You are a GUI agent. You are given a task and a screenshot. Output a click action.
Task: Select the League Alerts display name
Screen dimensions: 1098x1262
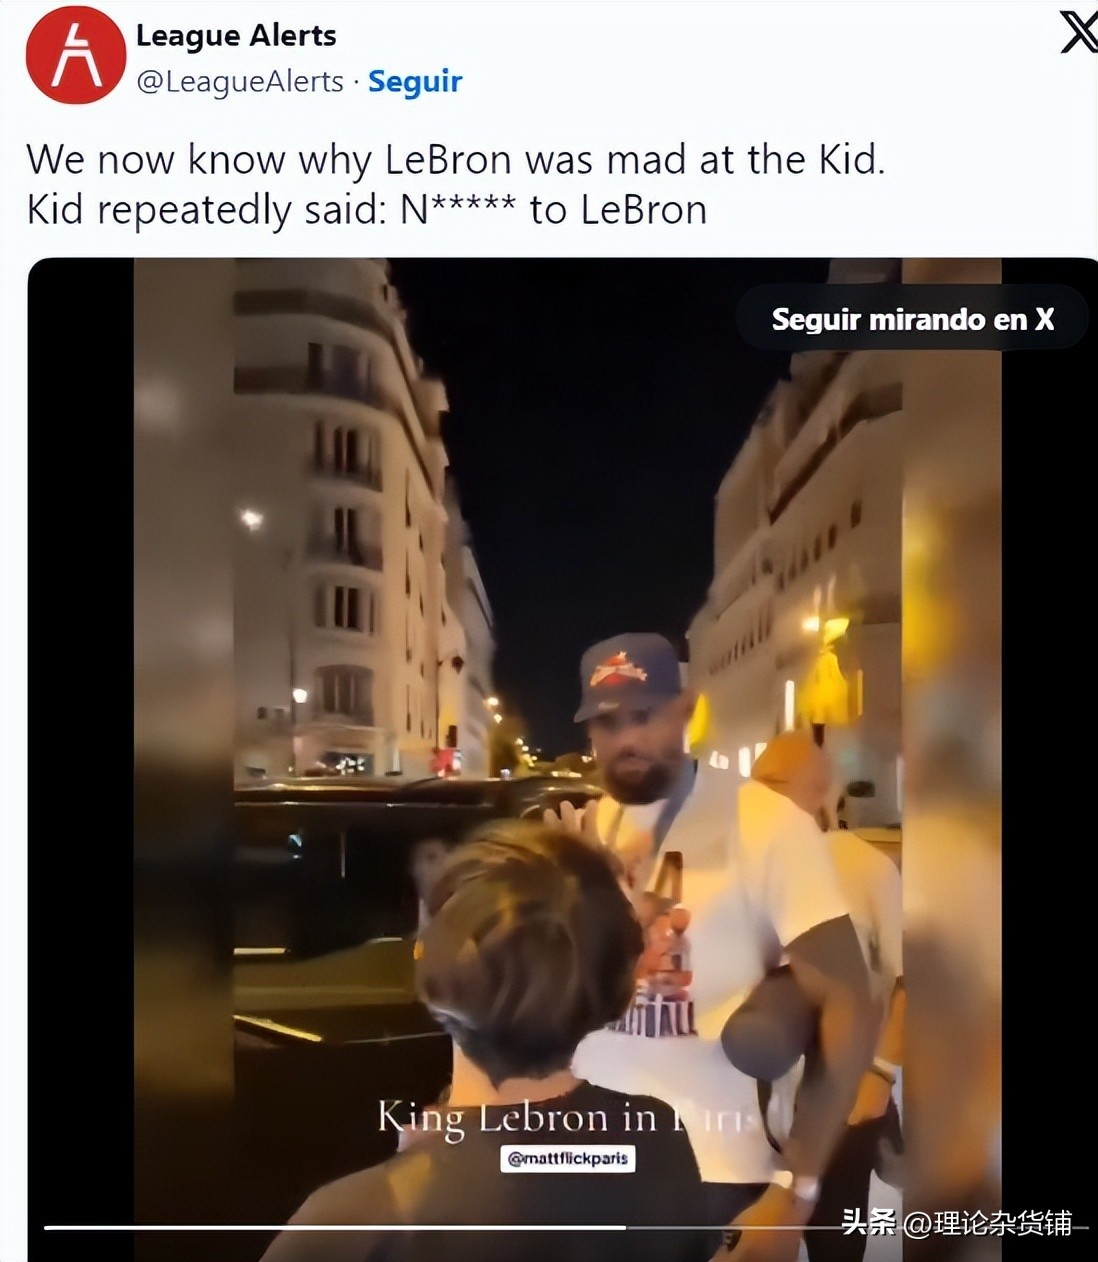[x=236, y=36]
